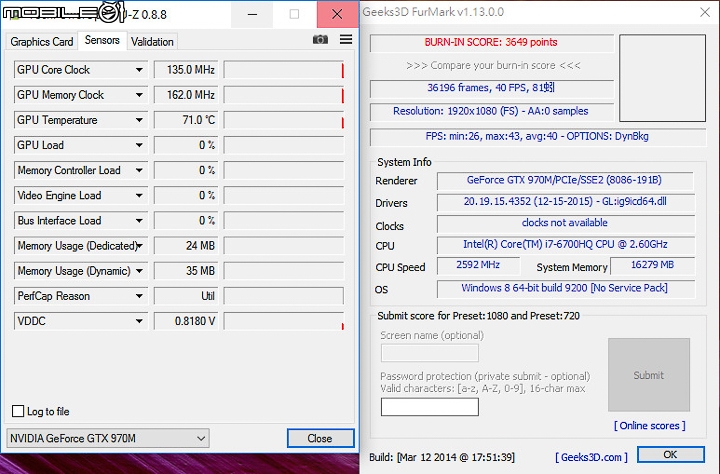
Task: Click the BURN-IN SCORE 3649 points text
Action: (491, 42)
